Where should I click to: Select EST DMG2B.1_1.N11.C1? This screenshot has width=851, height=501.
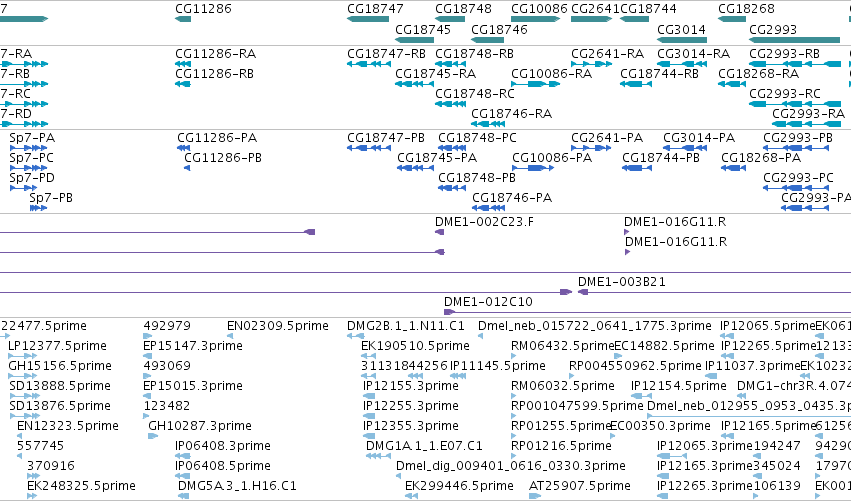[x=406, y=326]
